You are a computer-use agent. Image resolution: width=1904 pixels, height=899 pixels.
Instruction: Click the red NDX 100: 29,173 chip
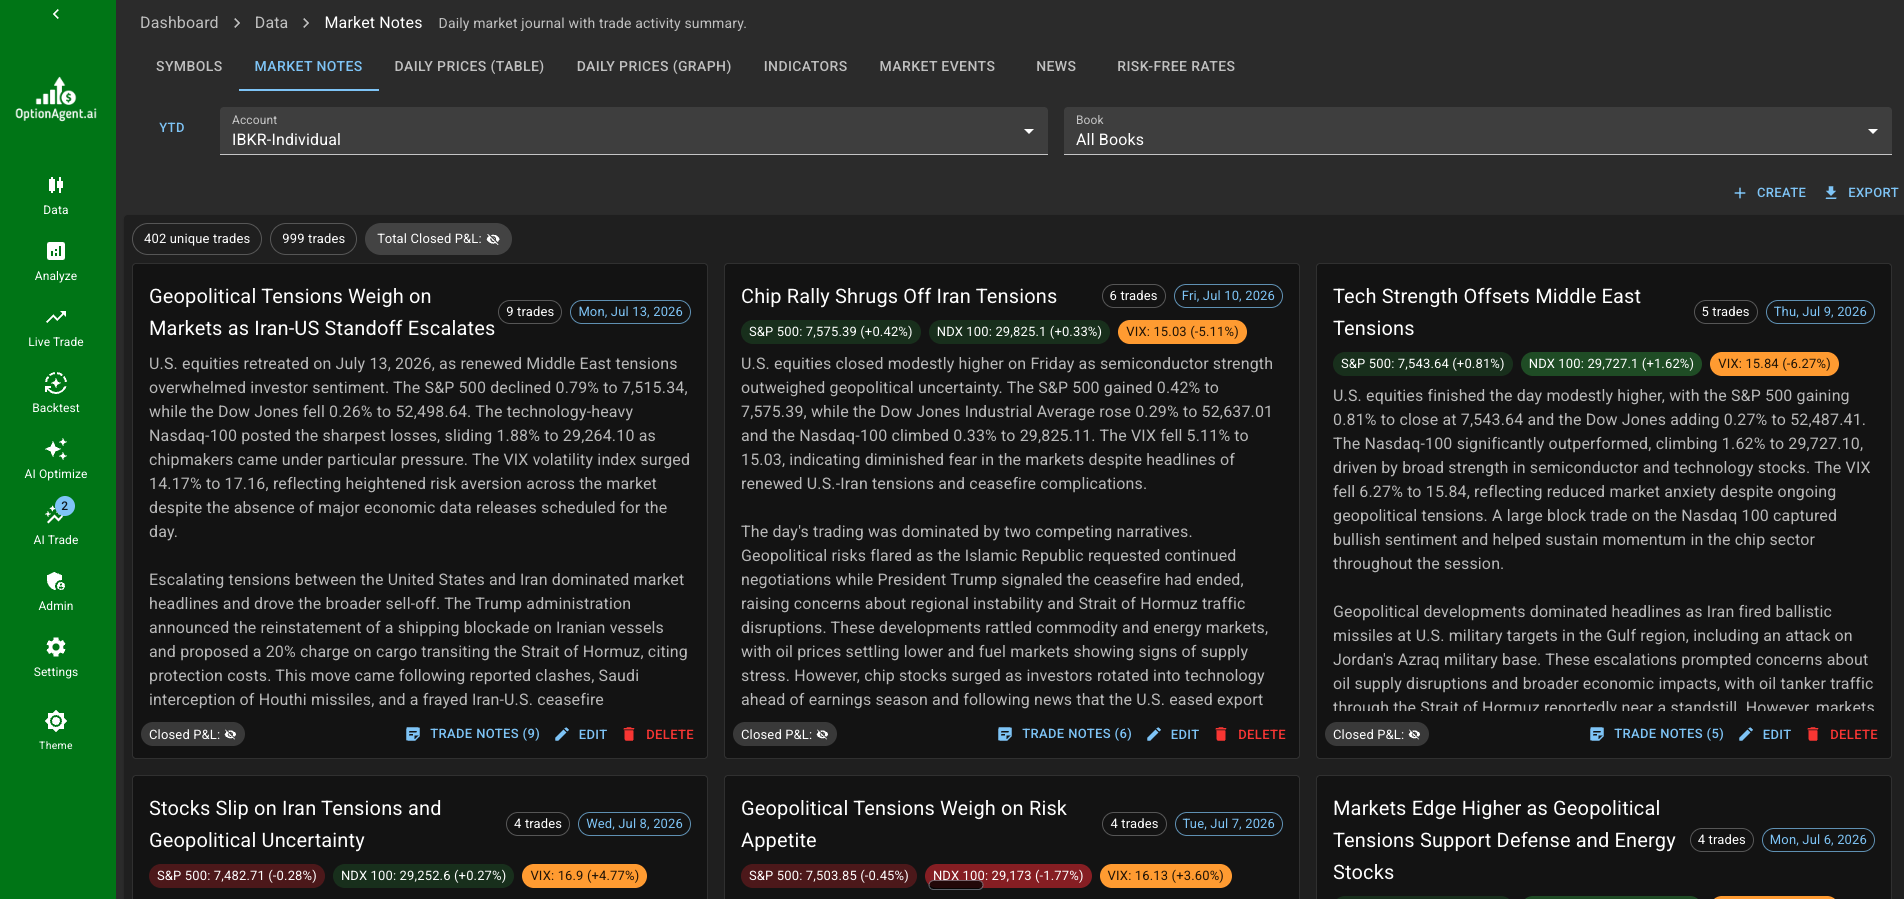(x=1008, y=876)
